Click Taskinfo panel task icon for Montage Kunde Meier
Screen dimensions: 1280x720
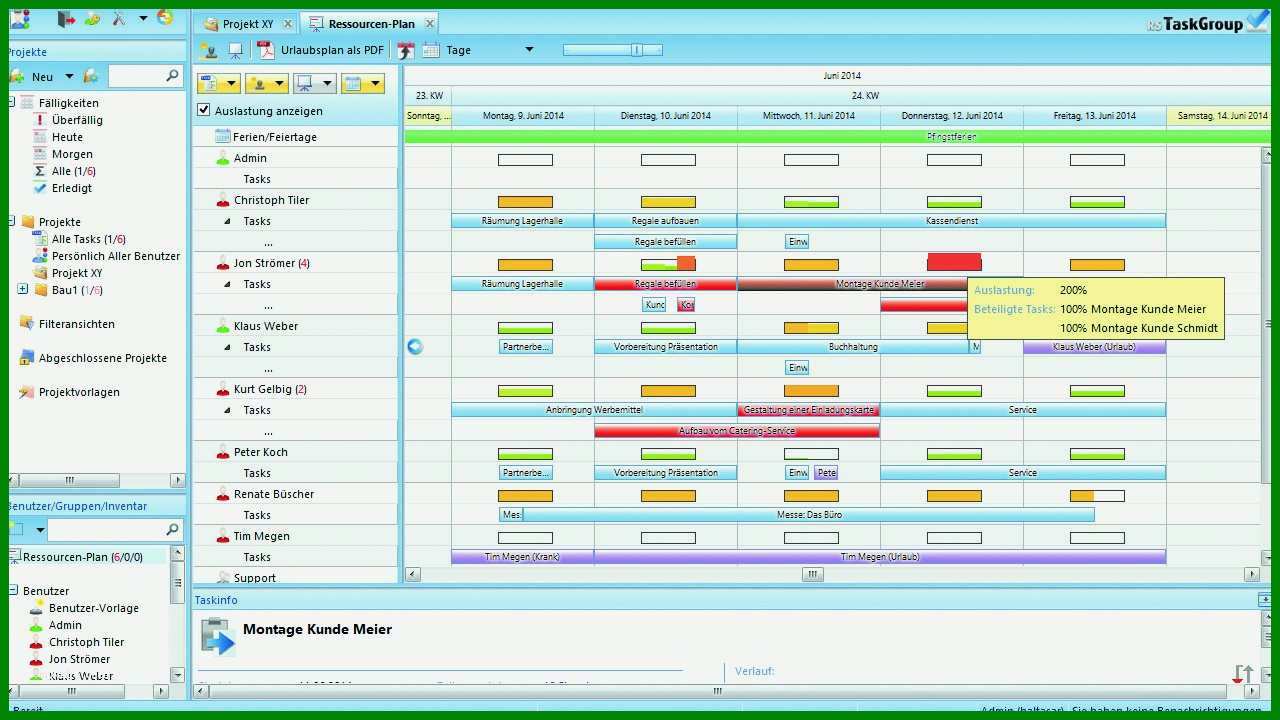pos(219,637)
